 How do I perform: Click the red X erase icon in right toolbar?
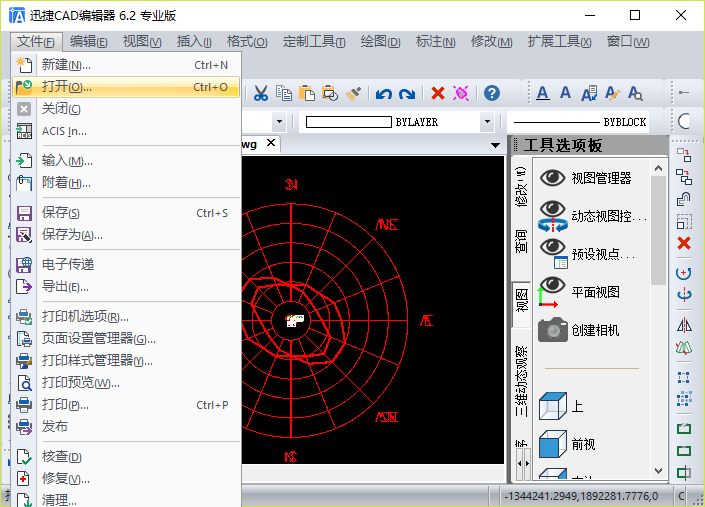pyautogui.click(x=684, y=244)
